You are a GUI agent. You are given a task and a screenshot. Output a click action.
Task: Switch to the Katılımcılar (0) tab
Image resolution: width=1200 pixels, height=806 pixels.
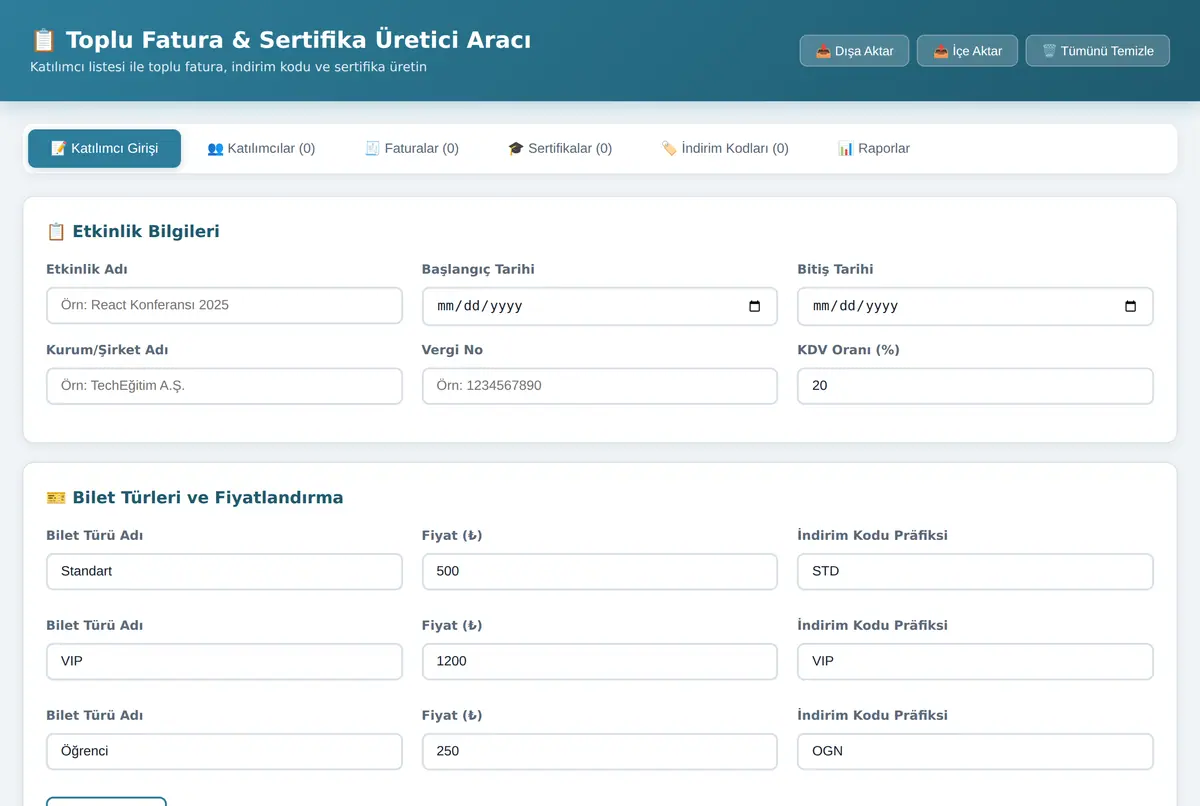click(x=261, y=148)
